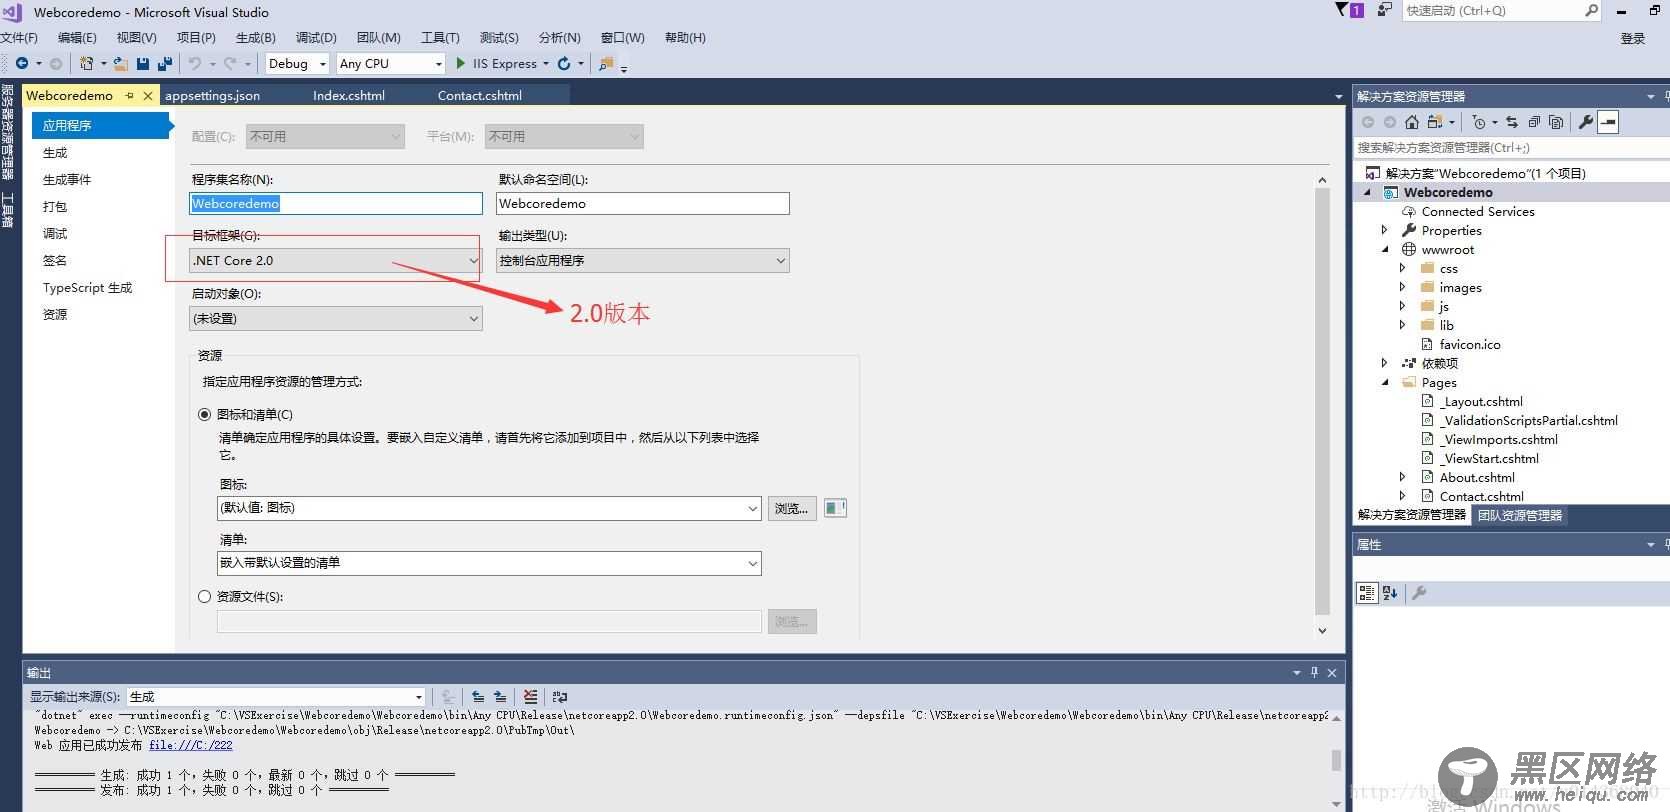
Task: Clear all Output panel text
Action: 530,697
